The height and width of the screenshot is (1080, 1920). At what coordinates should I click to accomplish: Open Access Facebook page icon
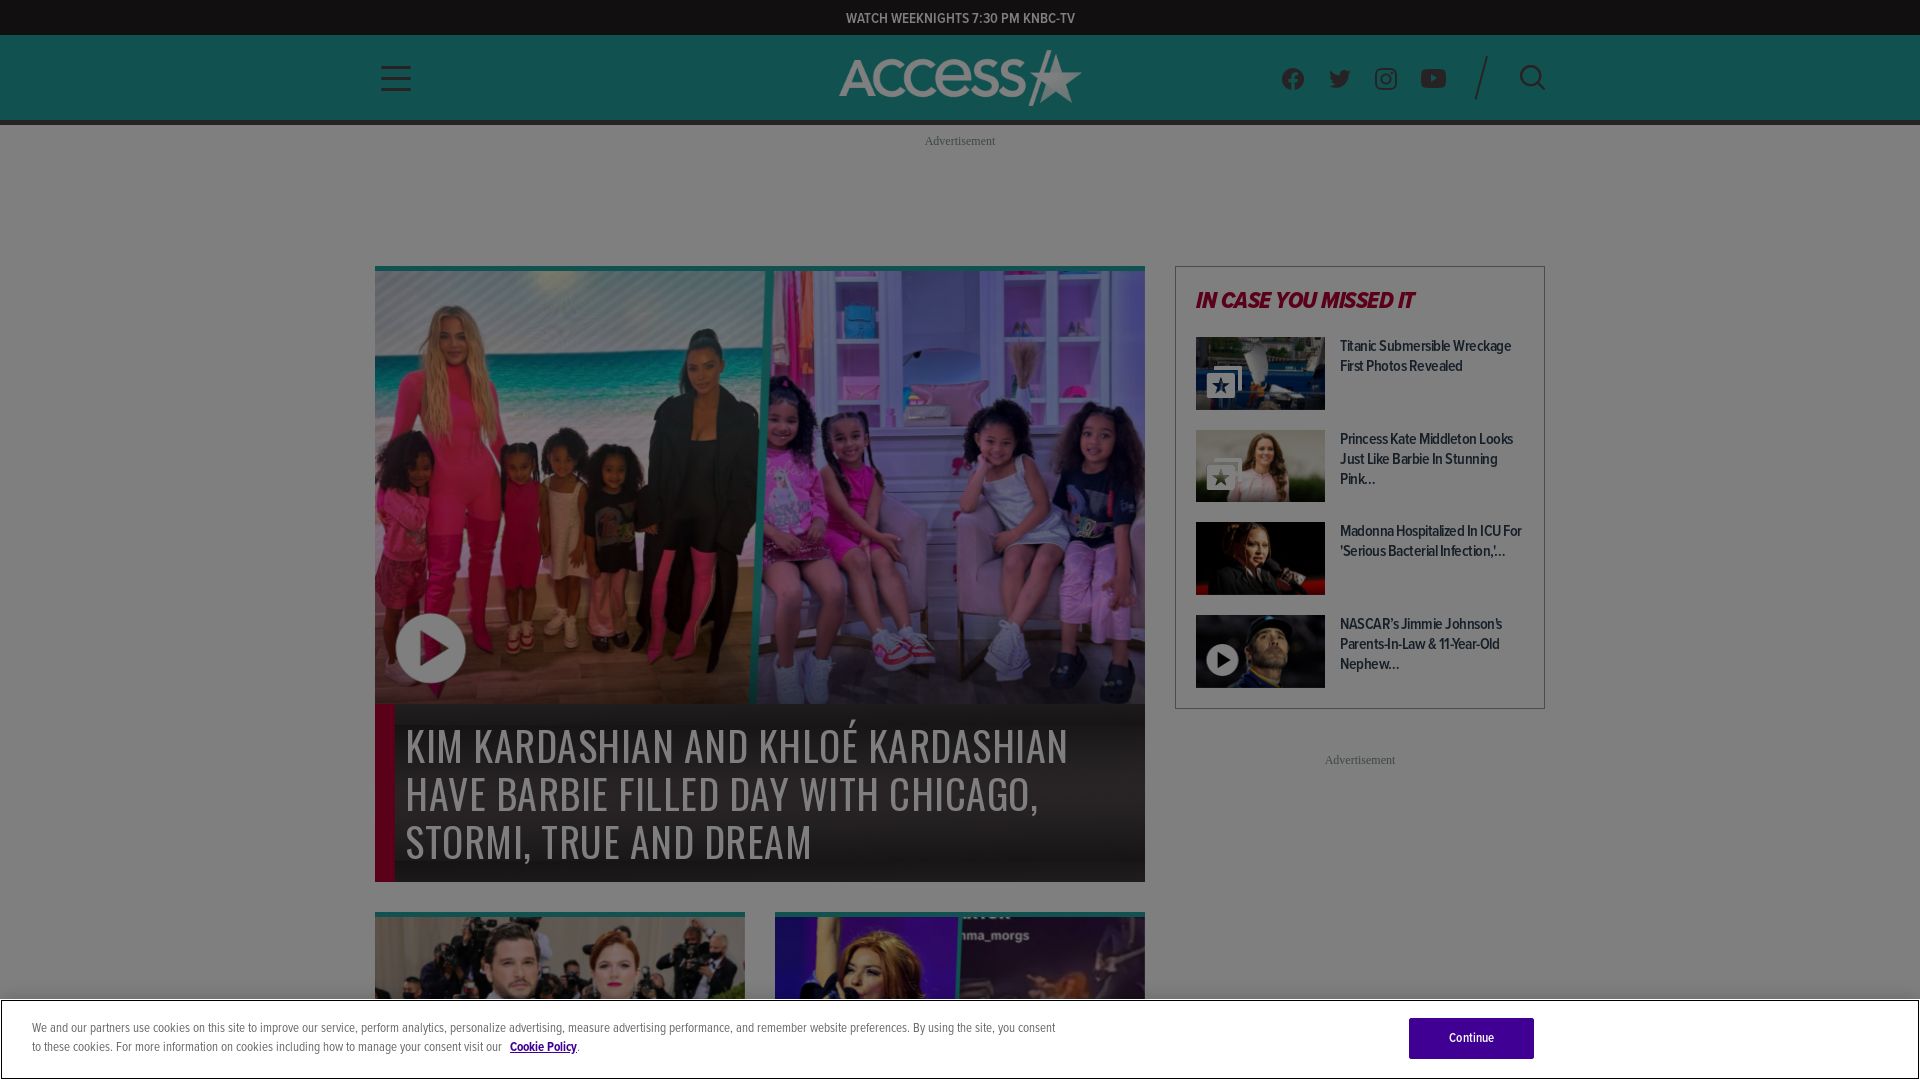(x=1293, y=79)
